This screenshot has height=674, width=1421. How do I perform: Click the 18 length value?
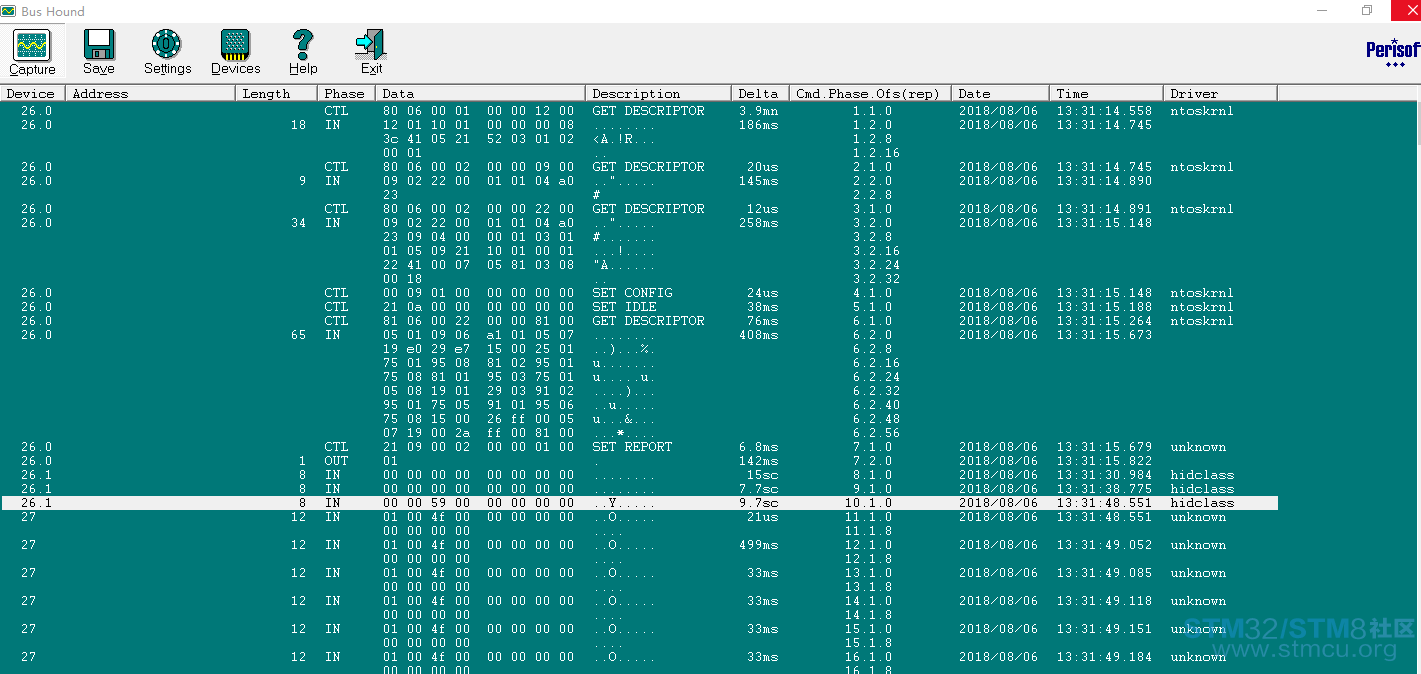tap(299, 125)
